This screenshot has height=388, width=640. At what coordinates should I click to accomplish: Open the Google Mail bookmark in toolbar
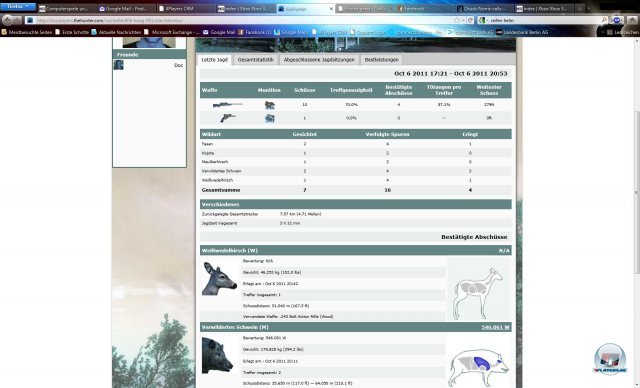click(x=219, y=32)
